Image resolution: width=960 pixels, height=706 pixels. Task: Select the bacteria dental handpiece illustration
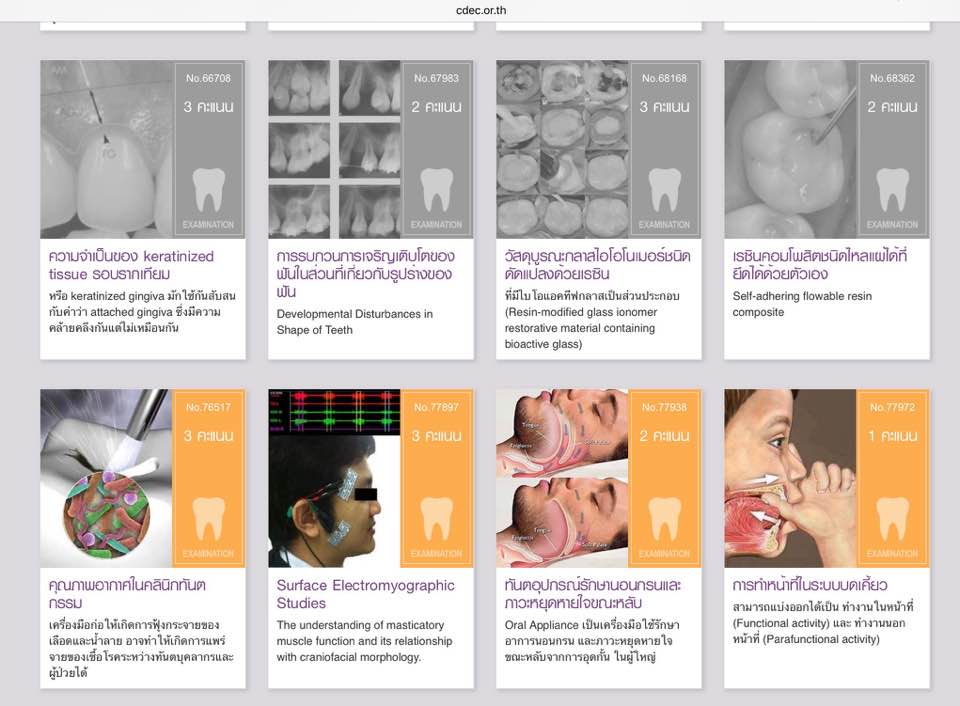tap(107, 478)
